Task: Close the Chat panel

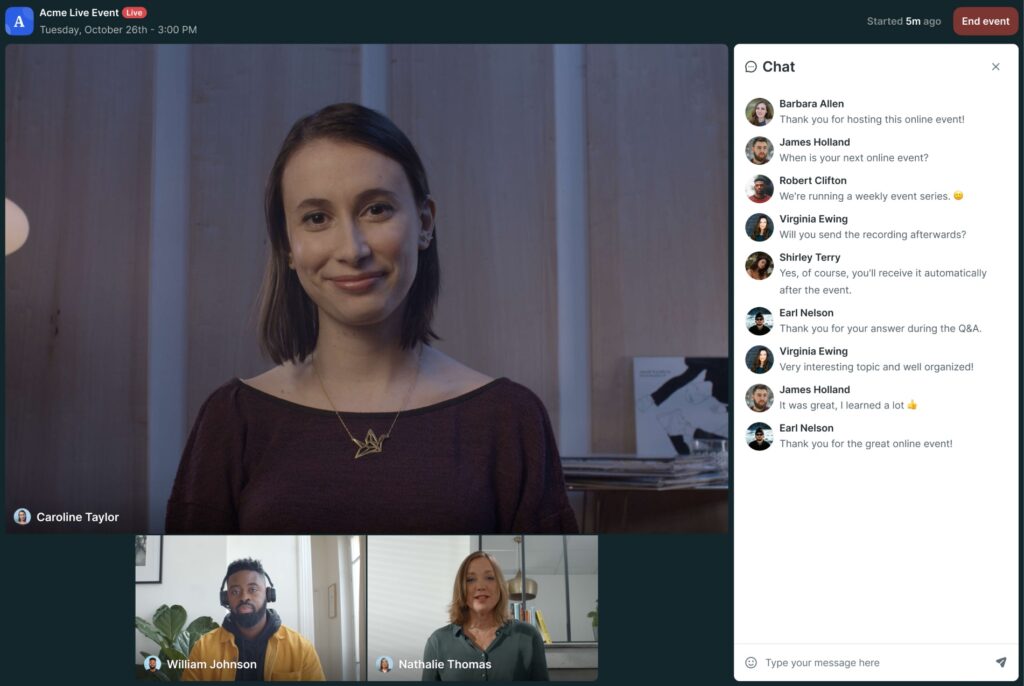Action: [x=995, y=67]
